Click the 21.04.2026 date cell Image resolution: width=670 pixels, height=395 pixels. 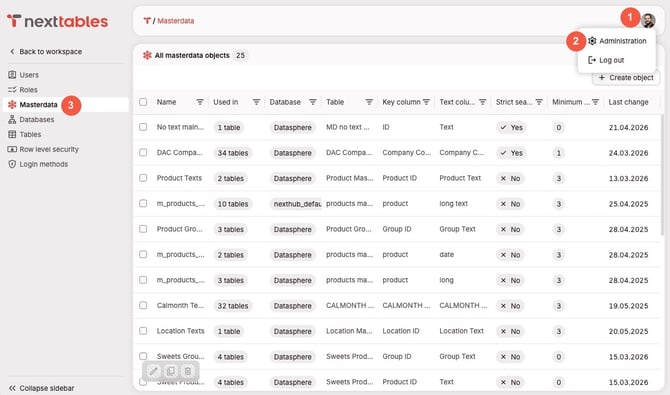coord(628,127)
